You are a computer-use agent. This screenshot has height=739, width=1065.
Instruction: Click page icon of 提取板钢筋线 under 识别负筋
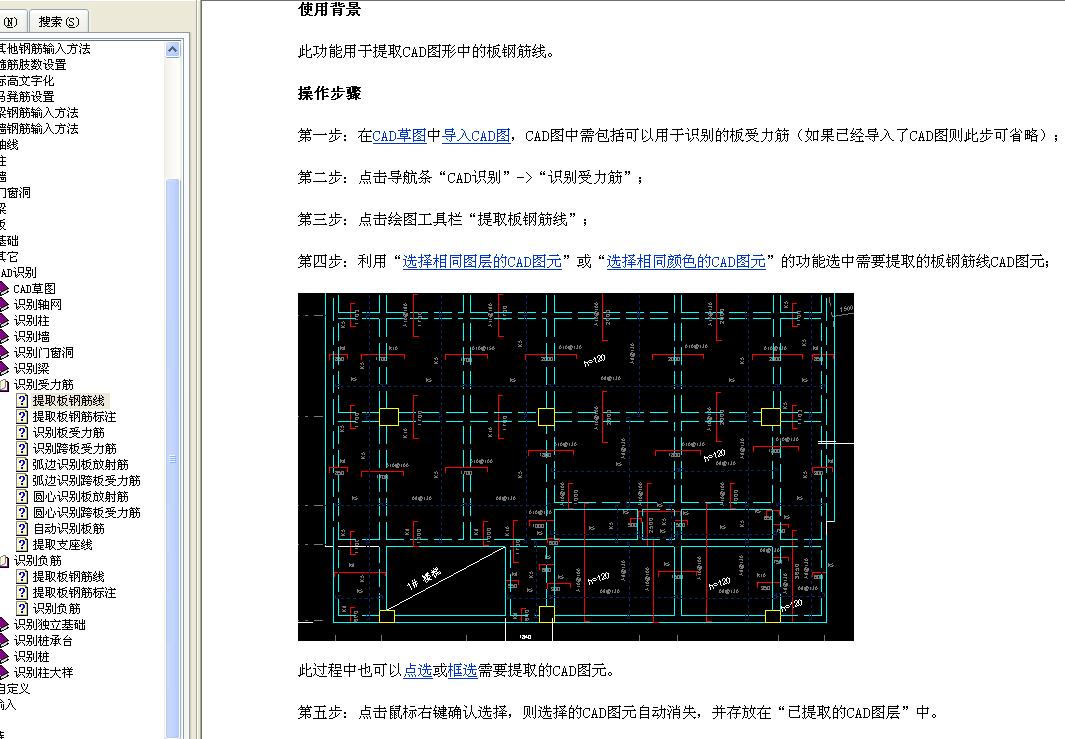click(22, 577)
